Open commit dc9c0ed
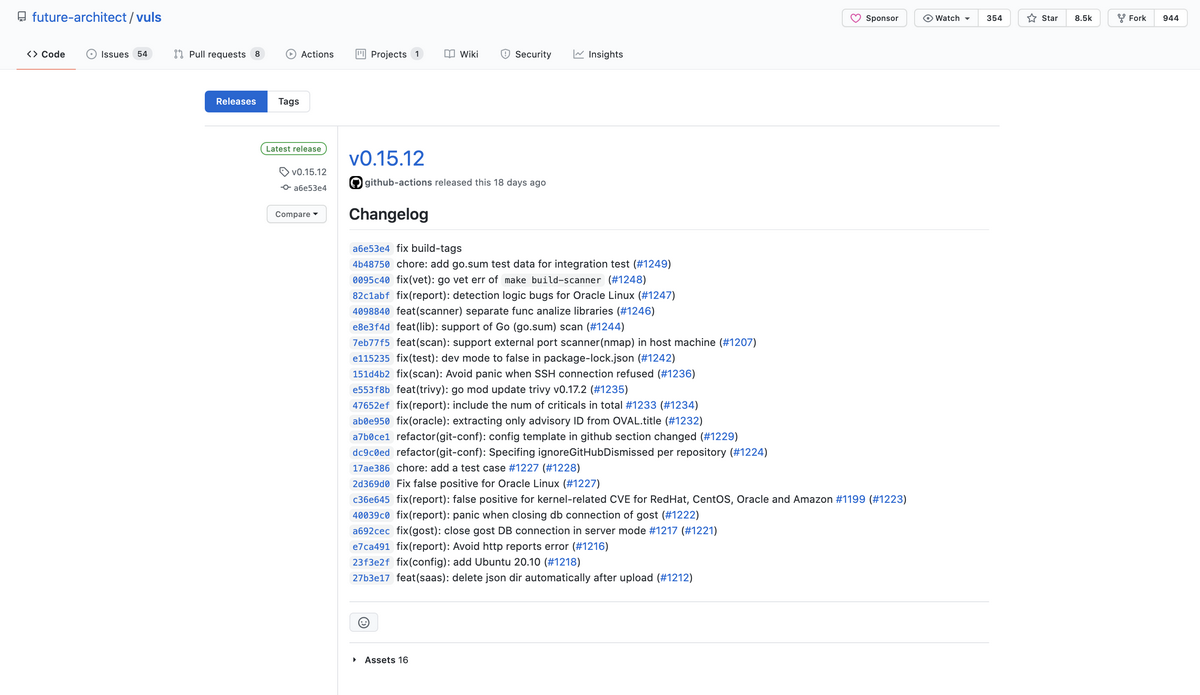Image resolution: width=1200 pixels, height=695 pixels. tap(371, 452)
